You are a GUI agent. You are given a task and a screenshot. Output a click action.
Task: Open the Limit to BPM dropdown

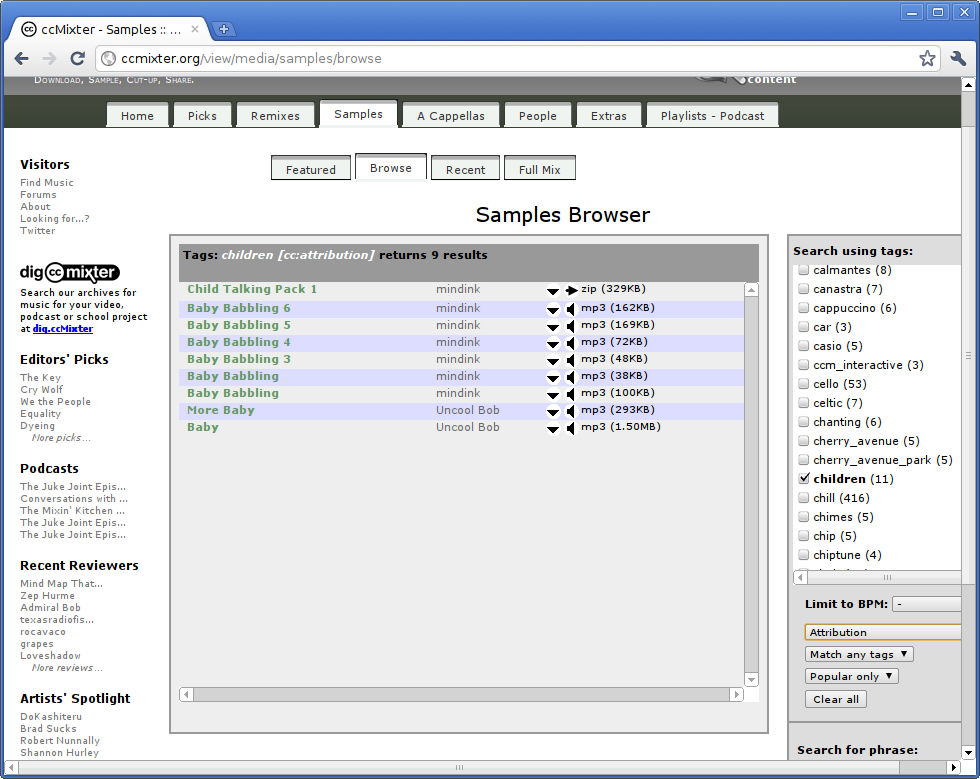click(x=926, y=604)
